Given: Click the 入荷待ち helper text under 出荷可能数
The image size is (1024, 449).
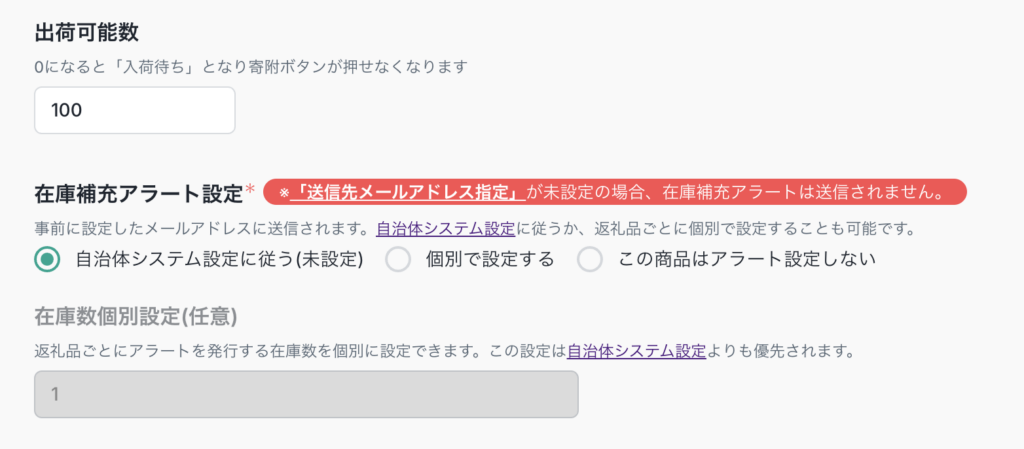Looking at the screenshot, I should (x=251, y=68).
